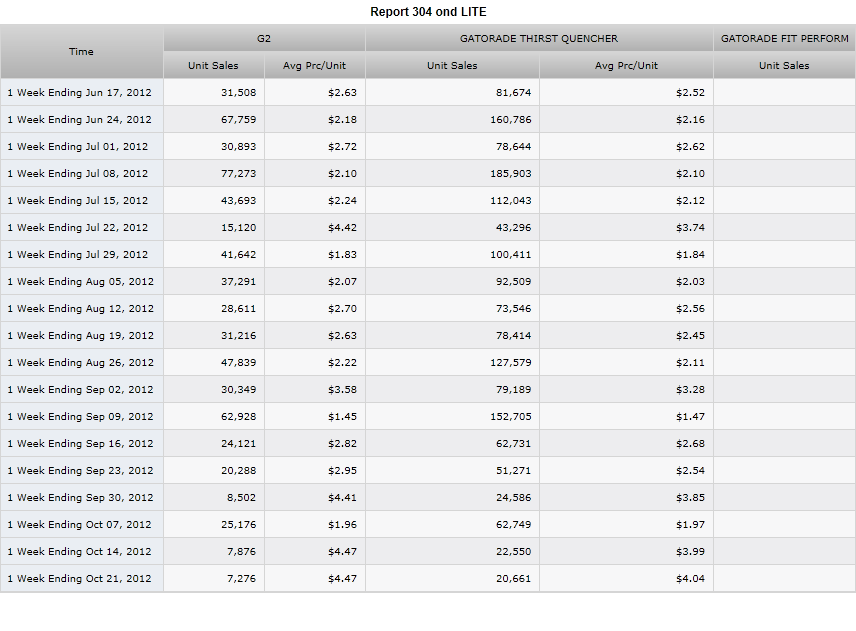This screenshot has height=631, width=856.
Task: Select row '1 Week Ending Sep 02, 2012'
Action: tap(428, 390)
